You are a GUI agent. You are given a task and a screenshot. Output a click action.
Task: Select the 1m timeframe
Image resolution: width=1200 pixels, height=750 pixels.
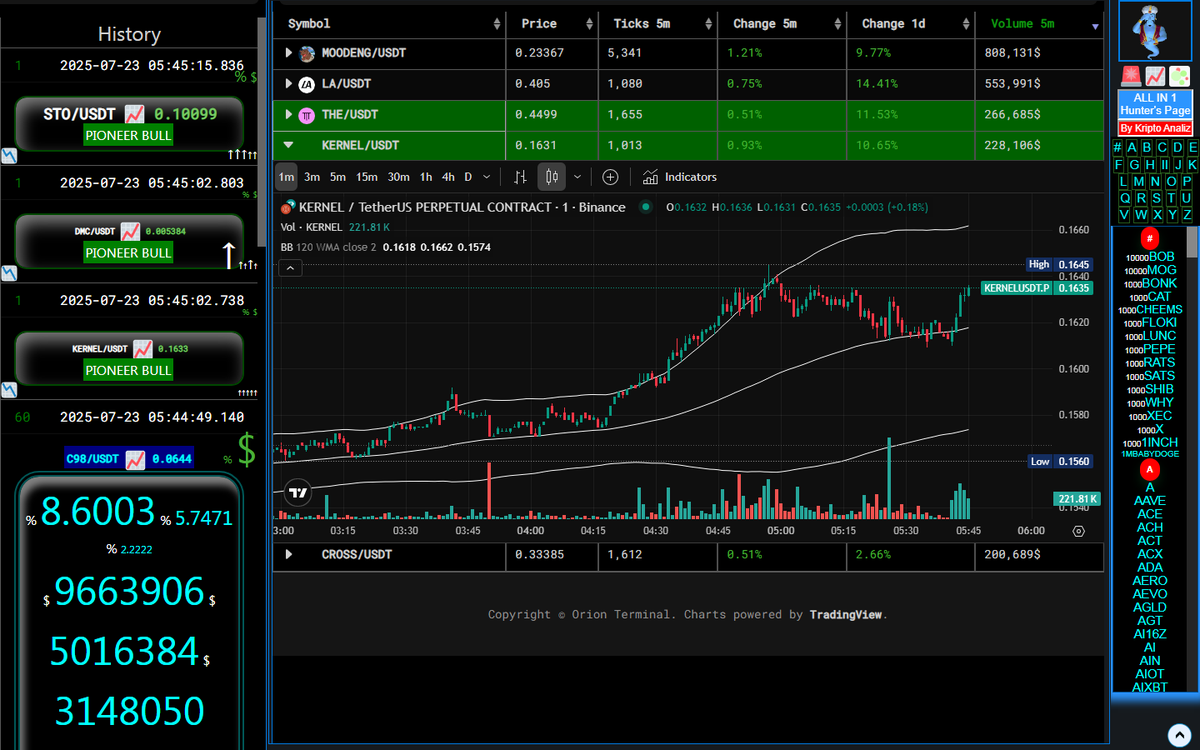pos(286,177)
